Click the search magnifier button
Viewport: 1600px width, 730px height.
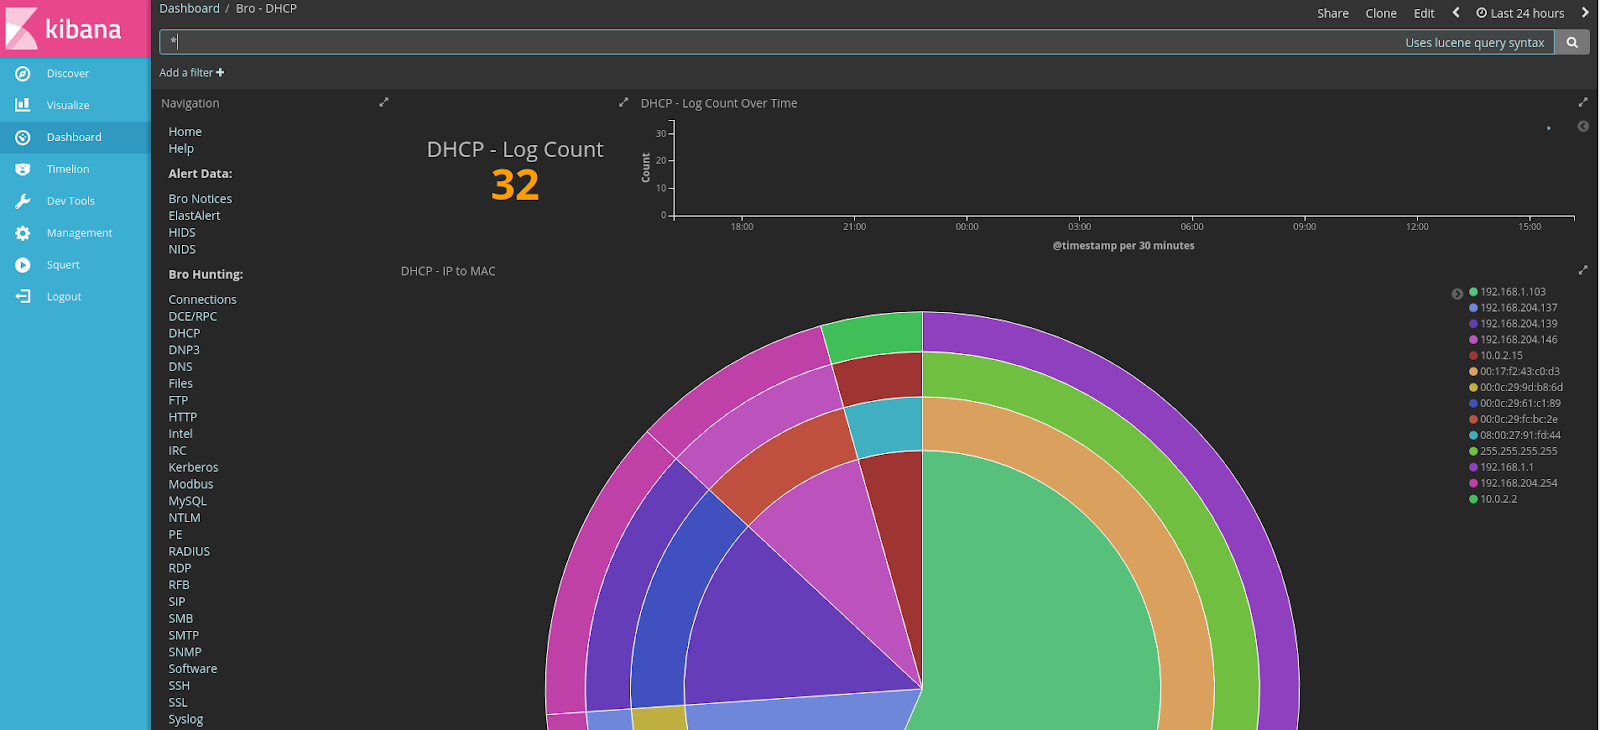pos(1572,42)
